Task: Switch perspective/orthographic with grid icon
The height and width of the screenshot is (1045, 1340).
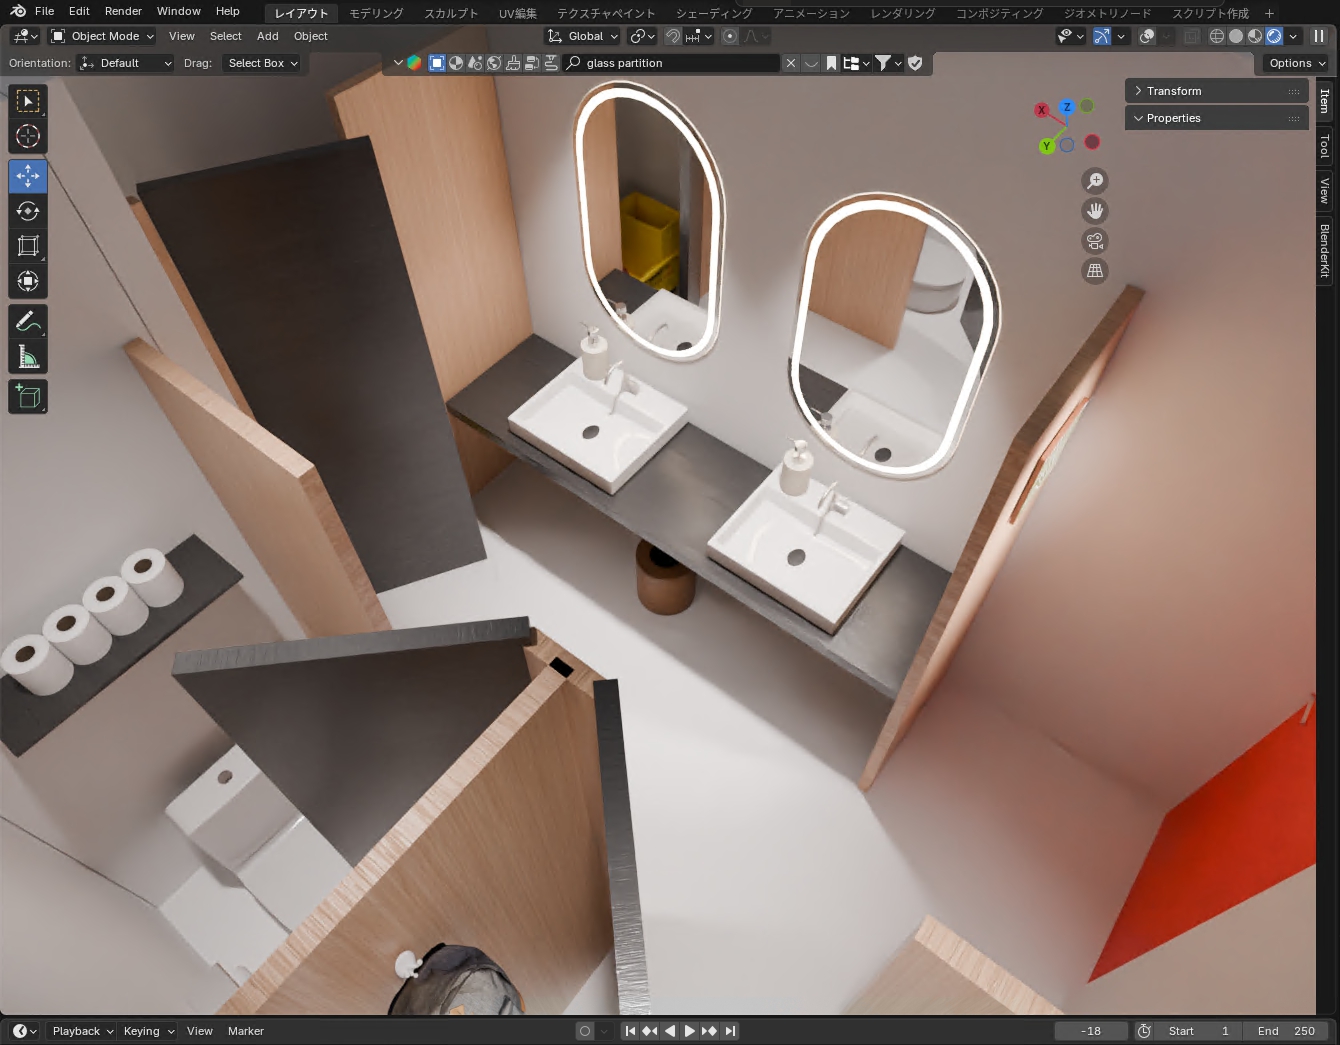Action: pyautogui.click(x=1095, y=271)
